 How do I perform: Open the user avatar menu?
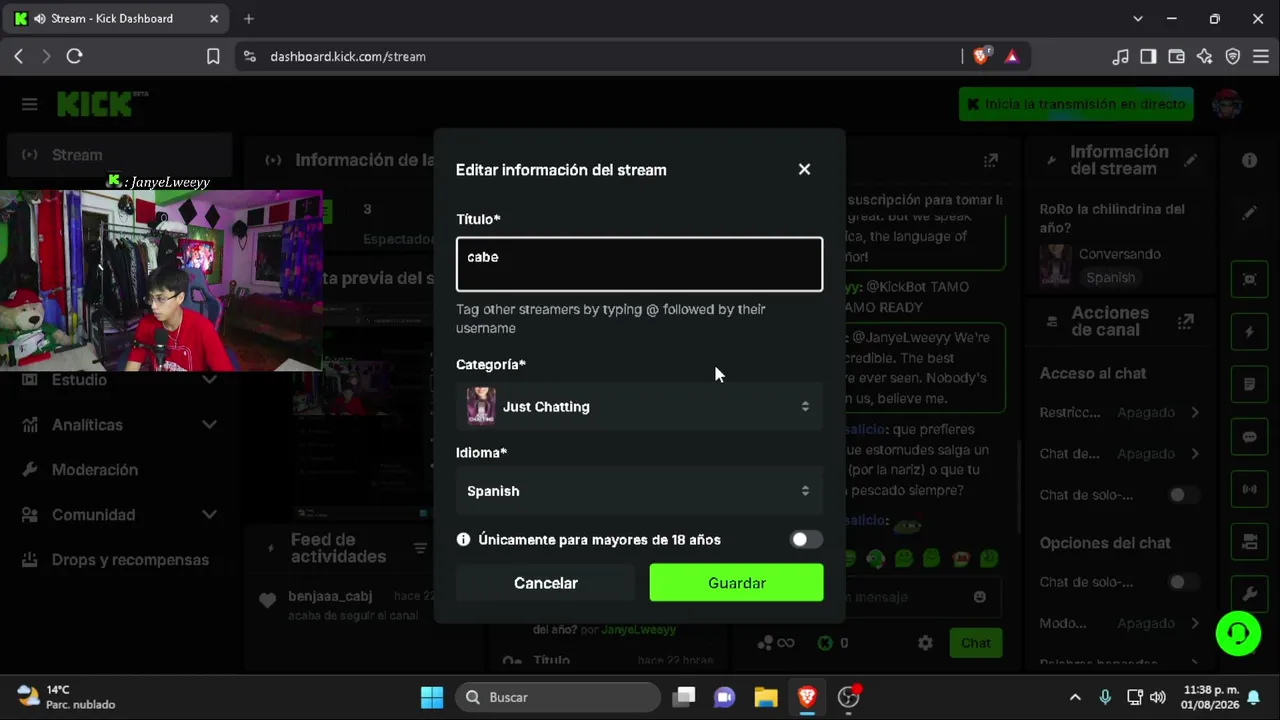pos(1227,104)
